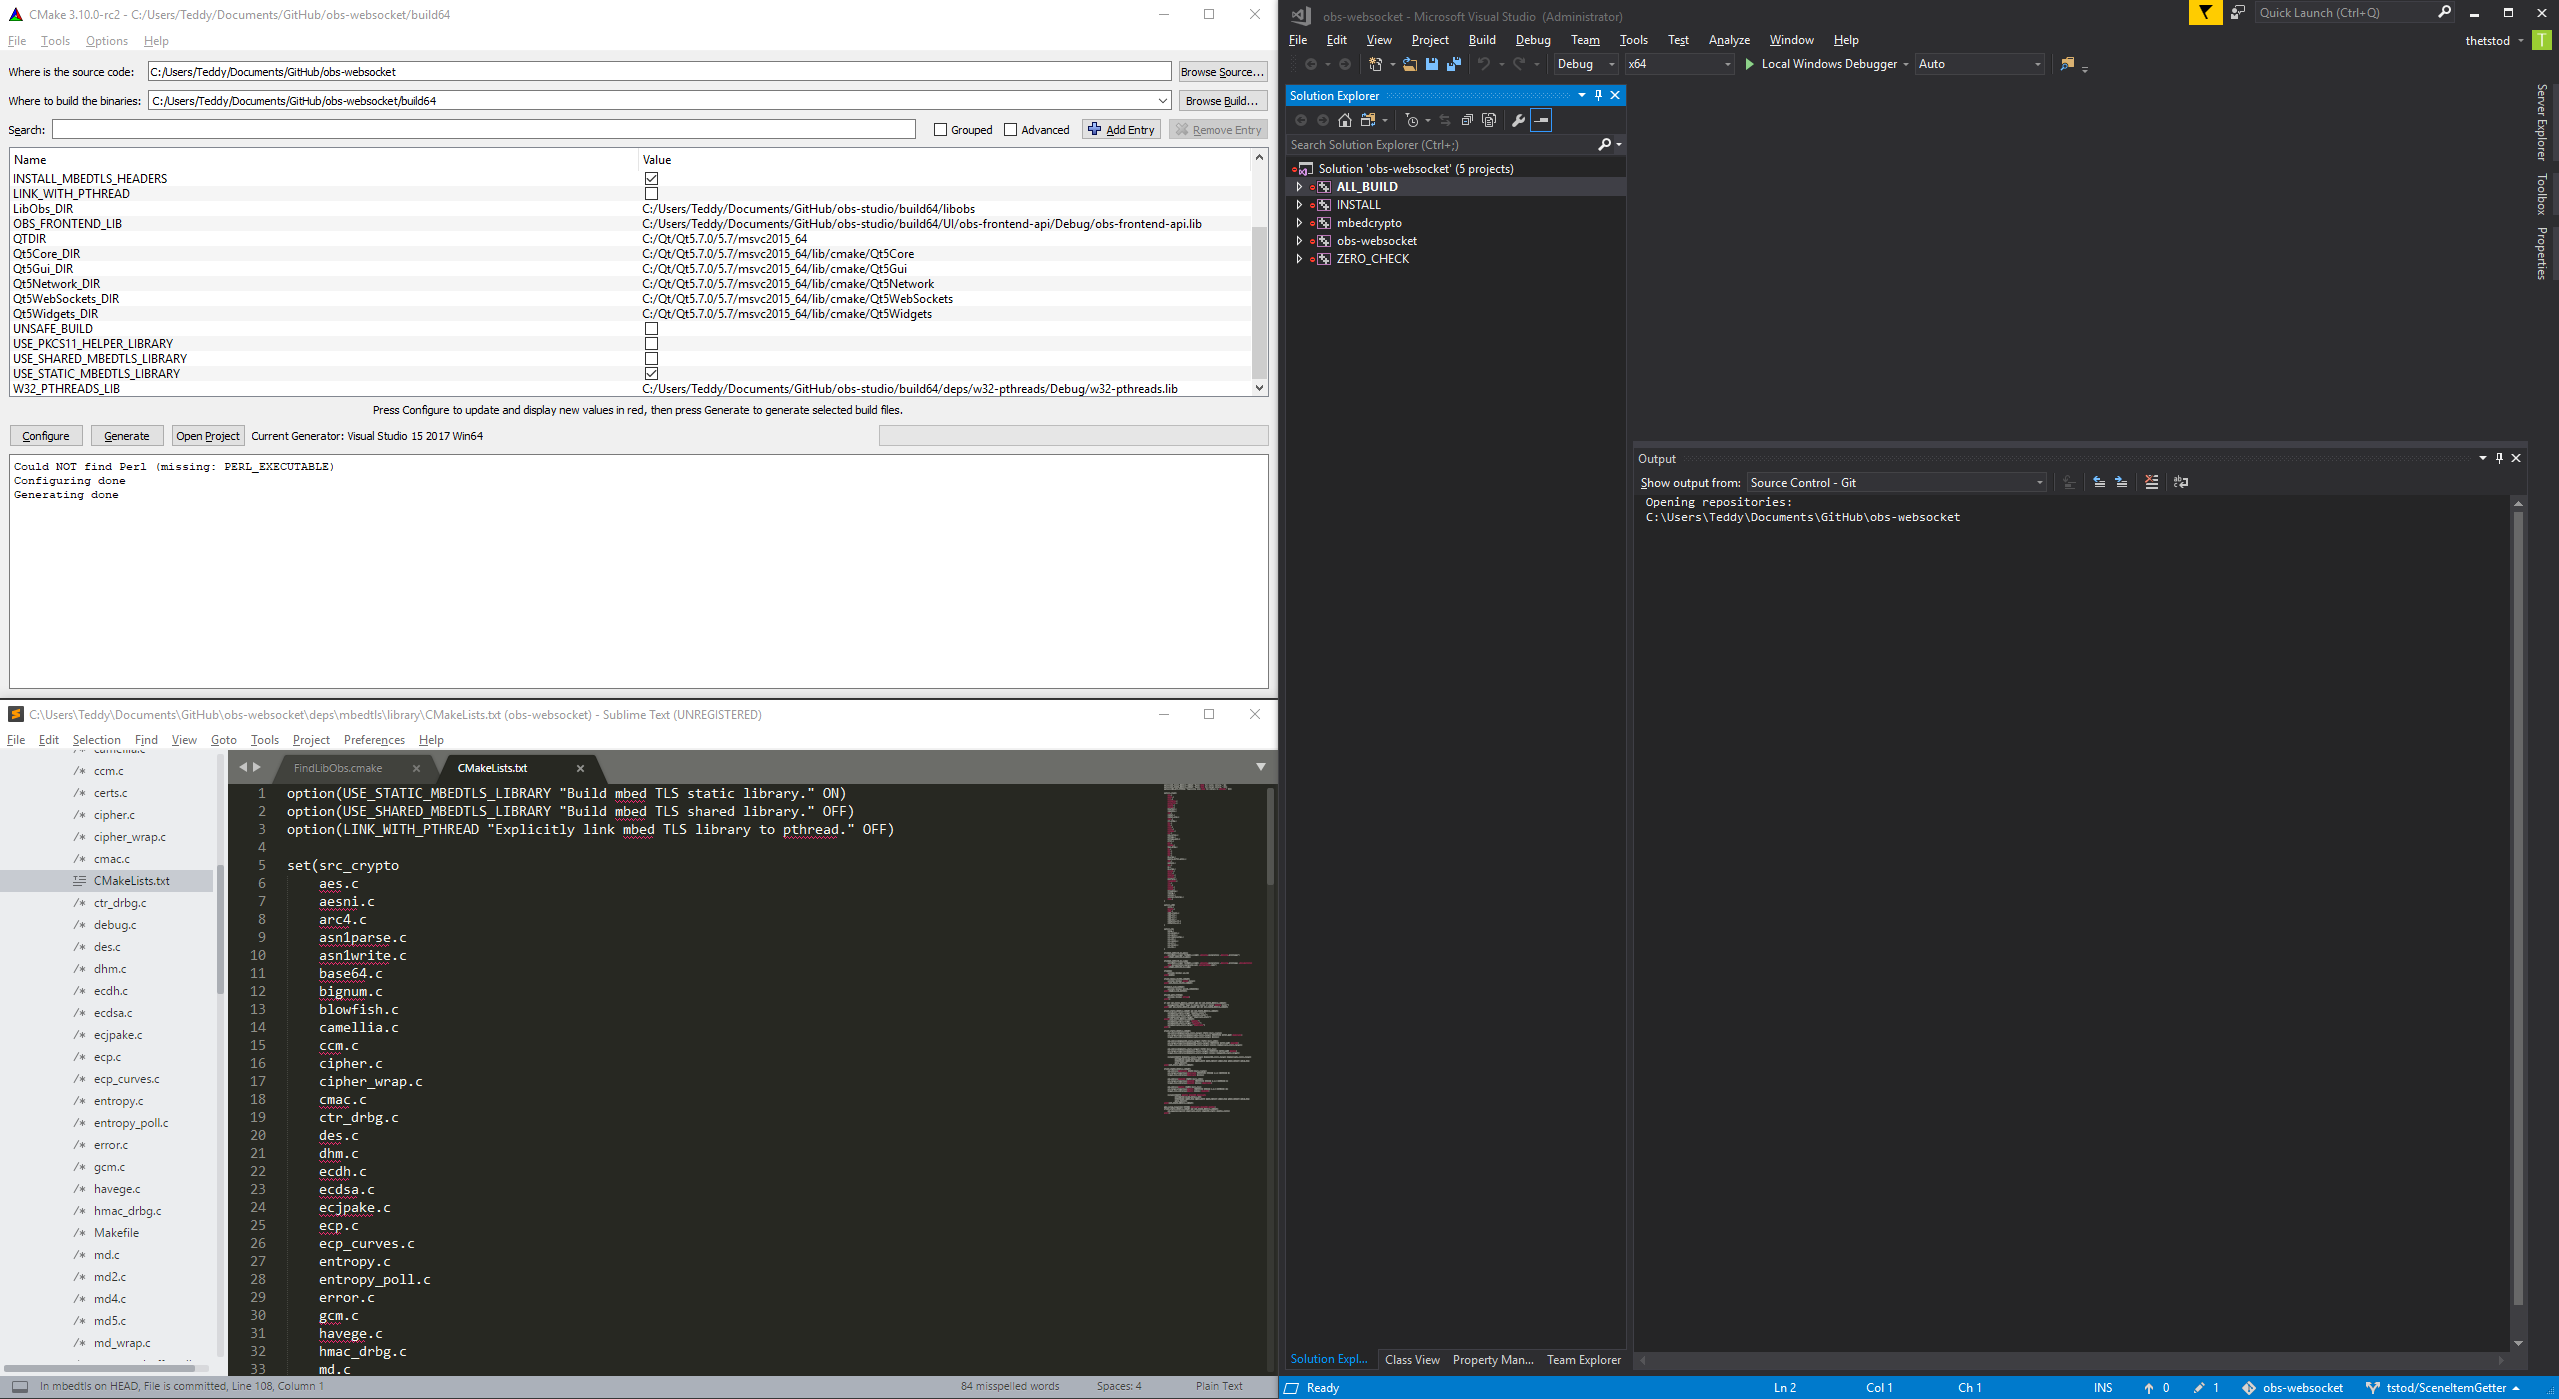
Task: Enable the Grouped checkbox in CMake
Action: pos(940,129)
